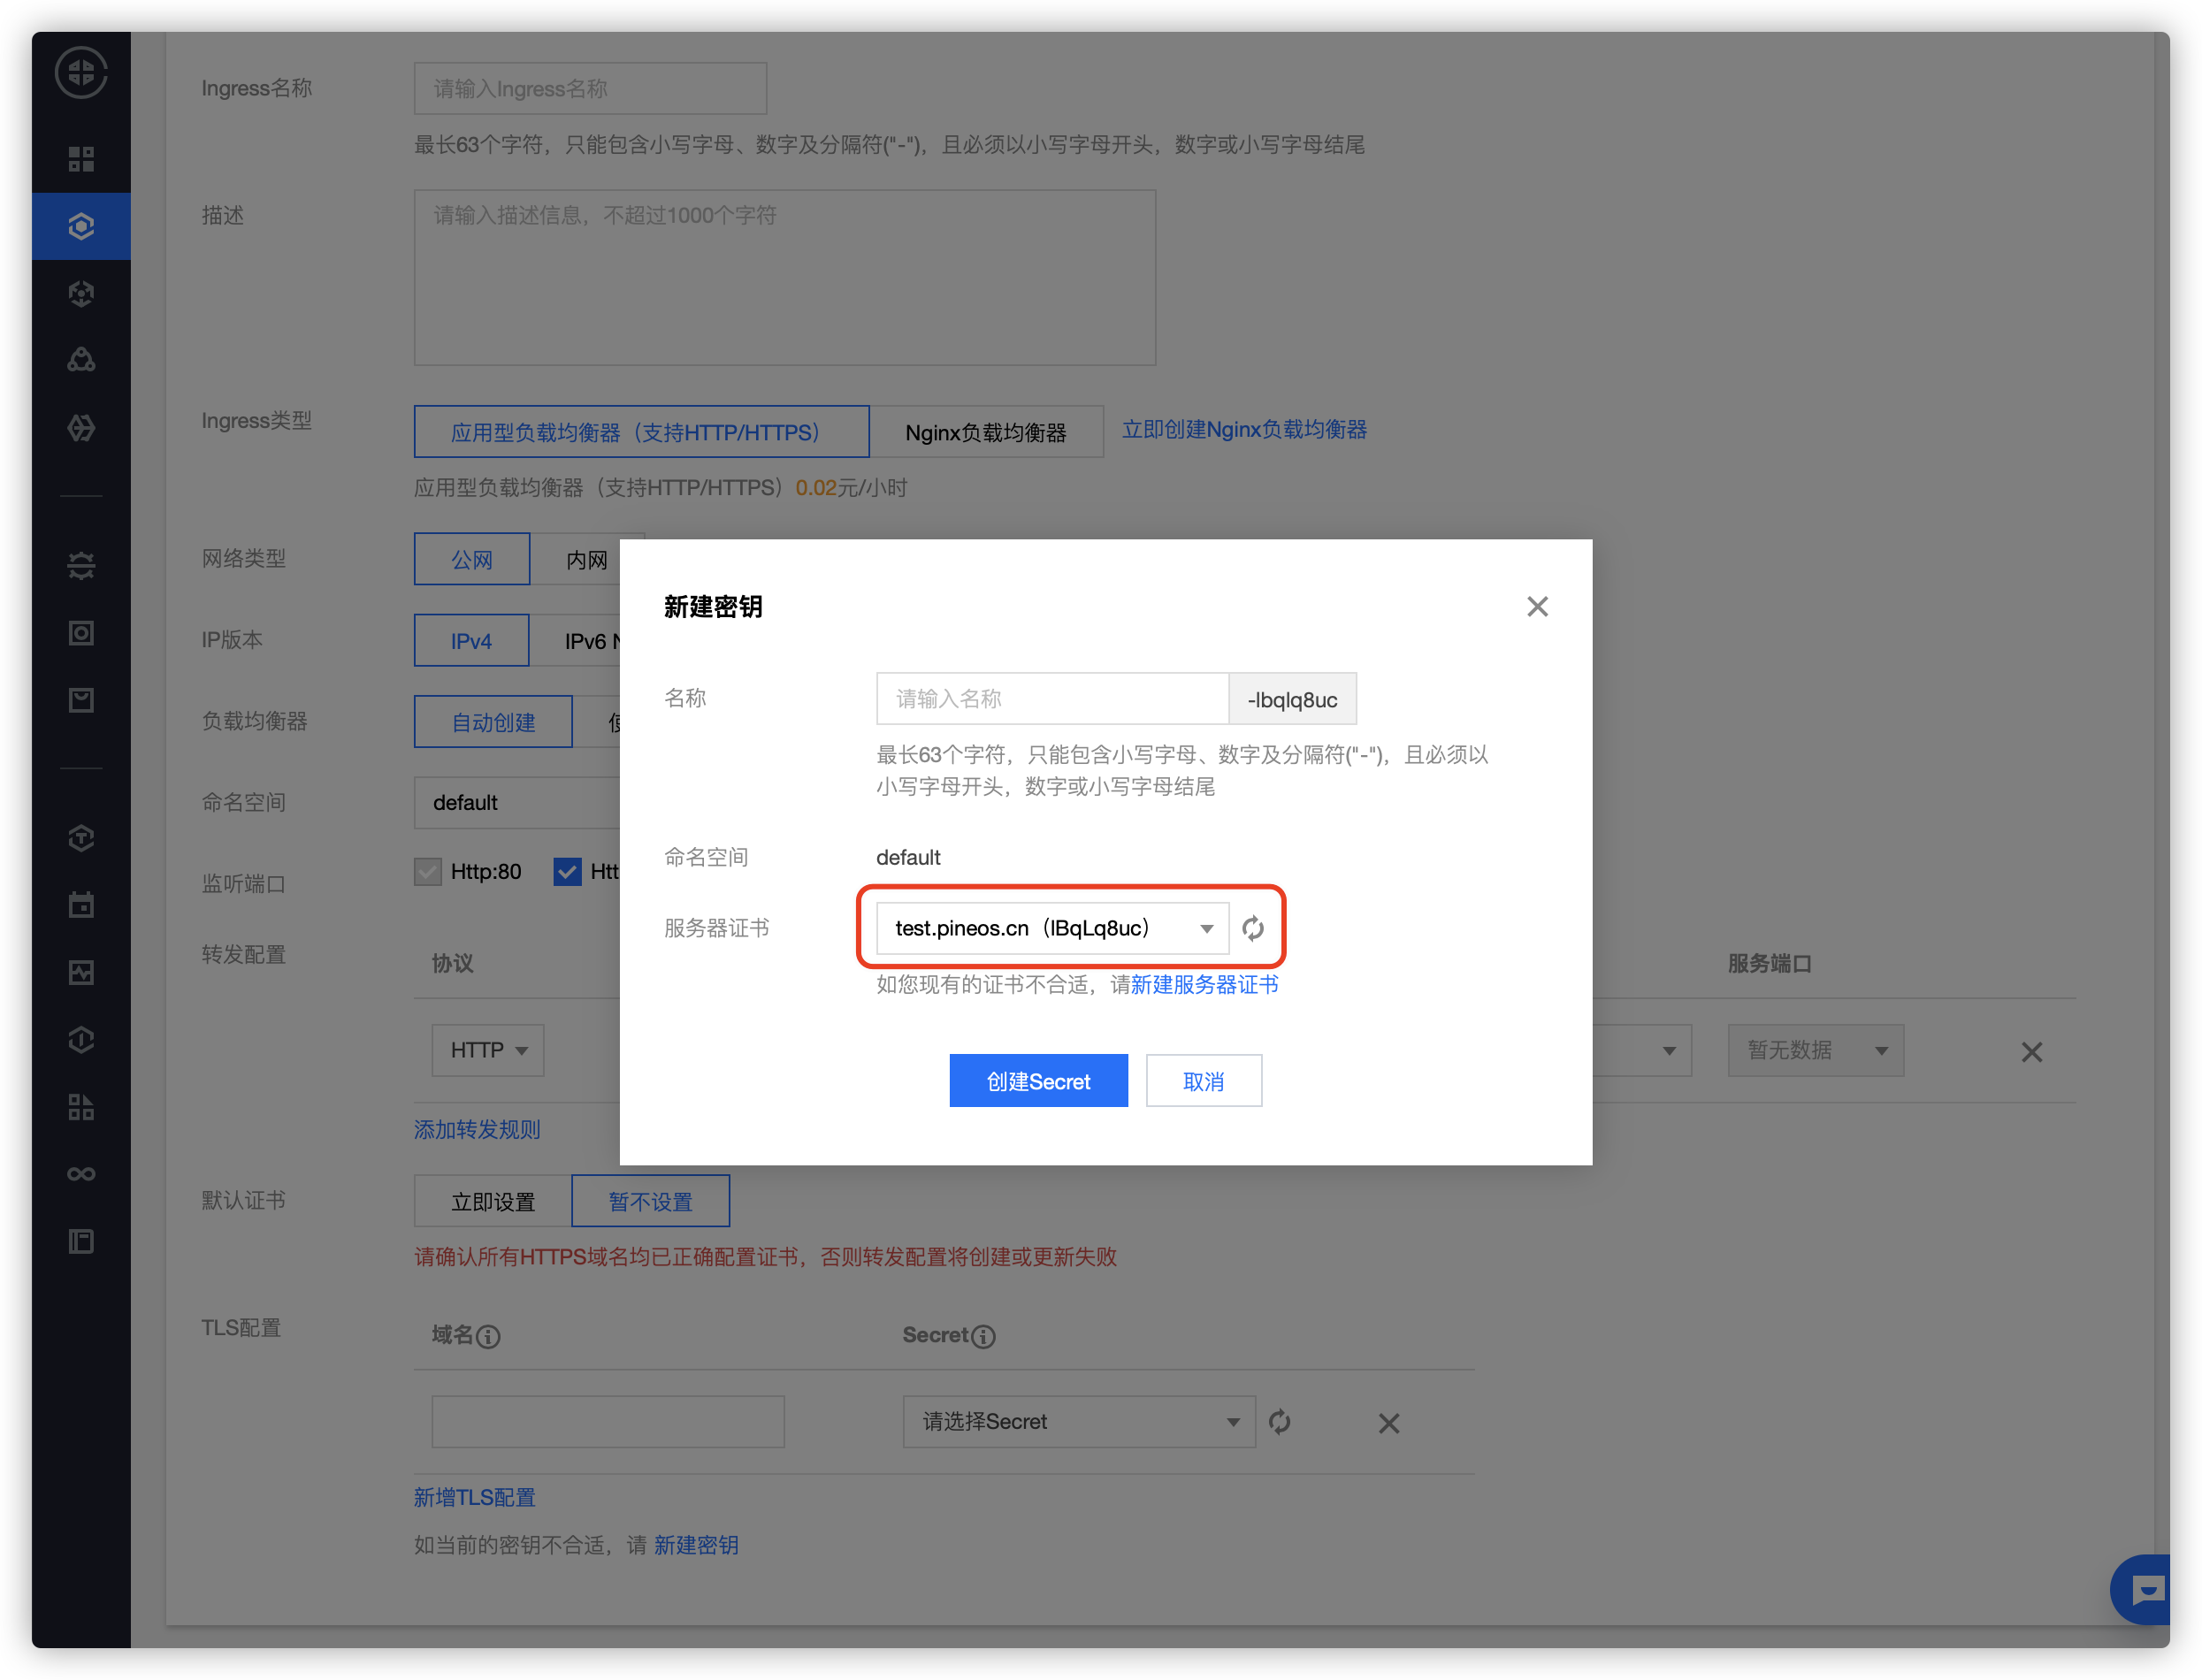2202x1680 pixels.
Task: Close the 新建密钥 dialog
Action: (x=1538, y=607)
